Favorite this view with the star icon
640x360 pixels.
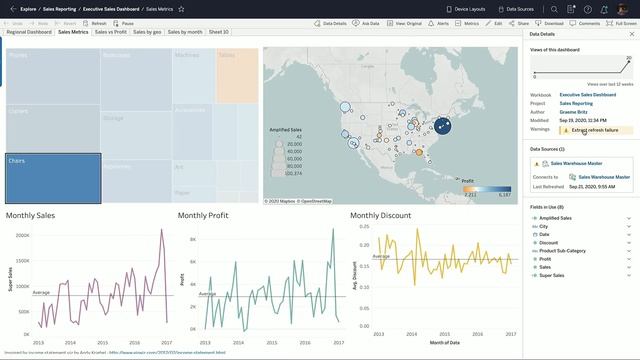pos(181,9)
